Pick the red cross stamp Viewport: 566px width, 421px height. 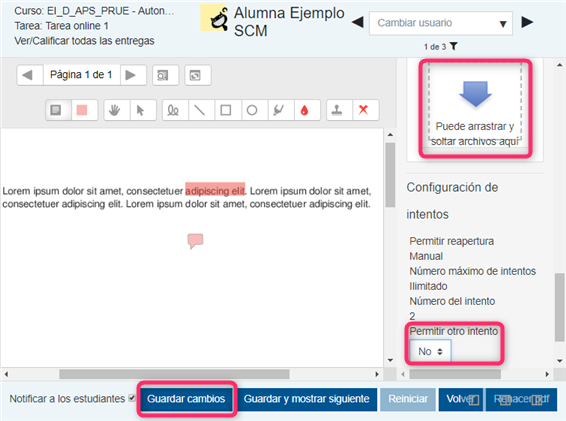(x=366, y=110)
